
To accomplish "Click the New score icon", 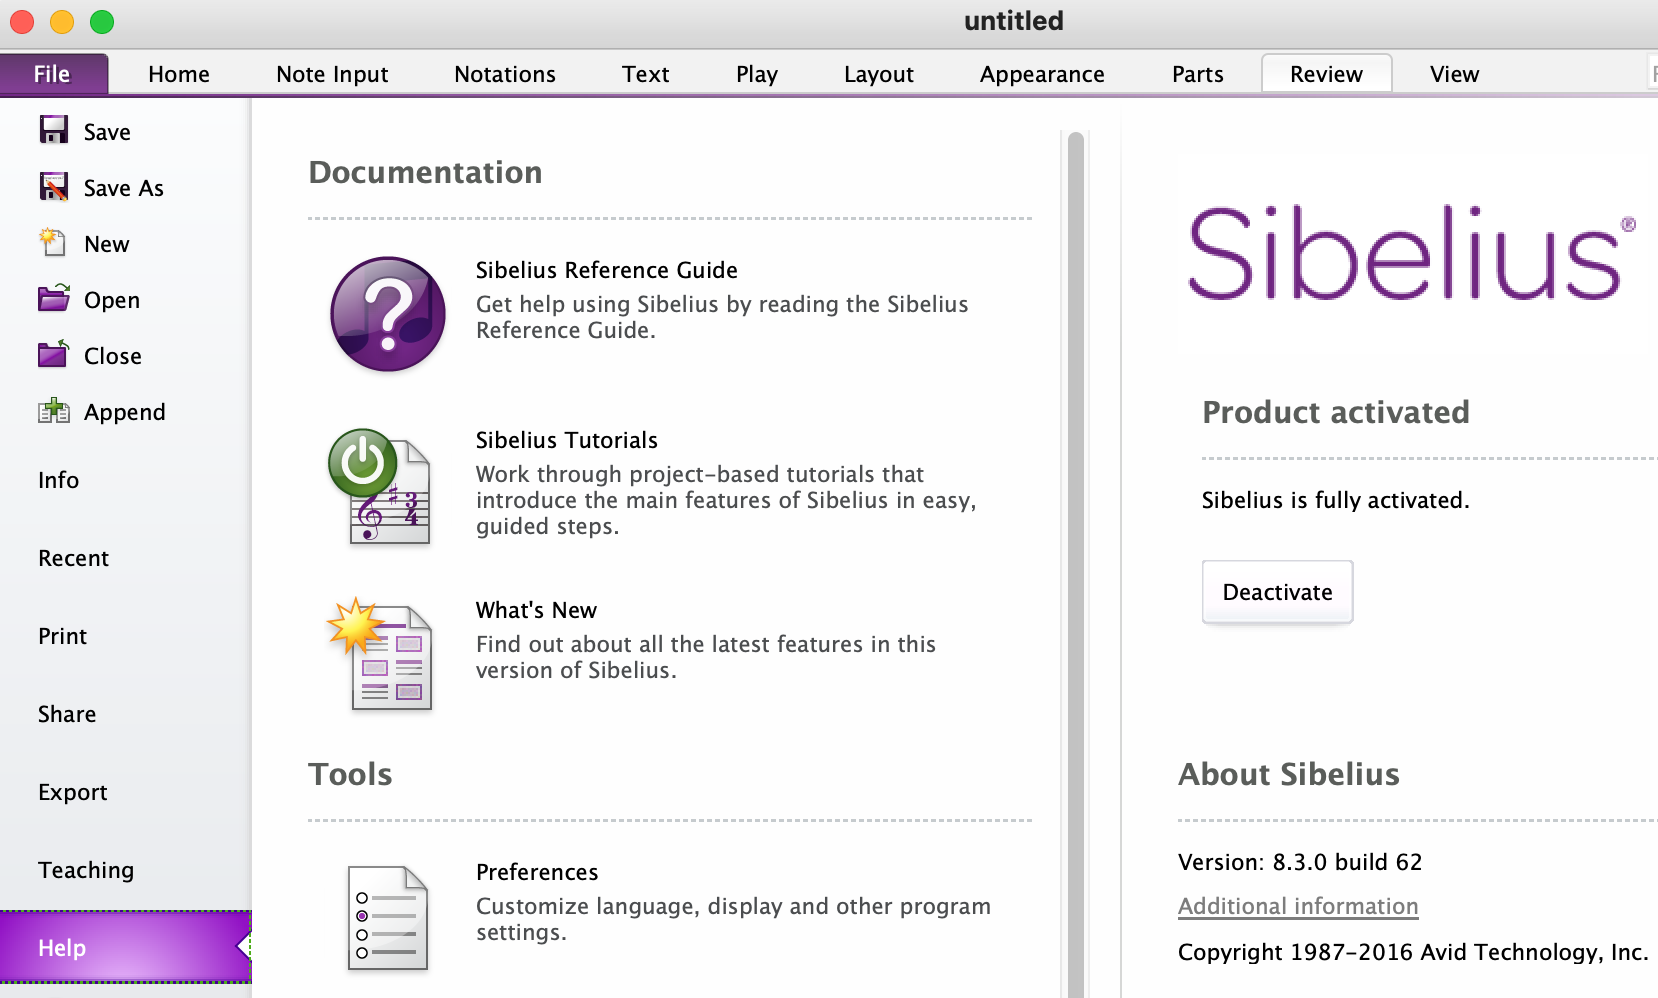I will (53, 242).
